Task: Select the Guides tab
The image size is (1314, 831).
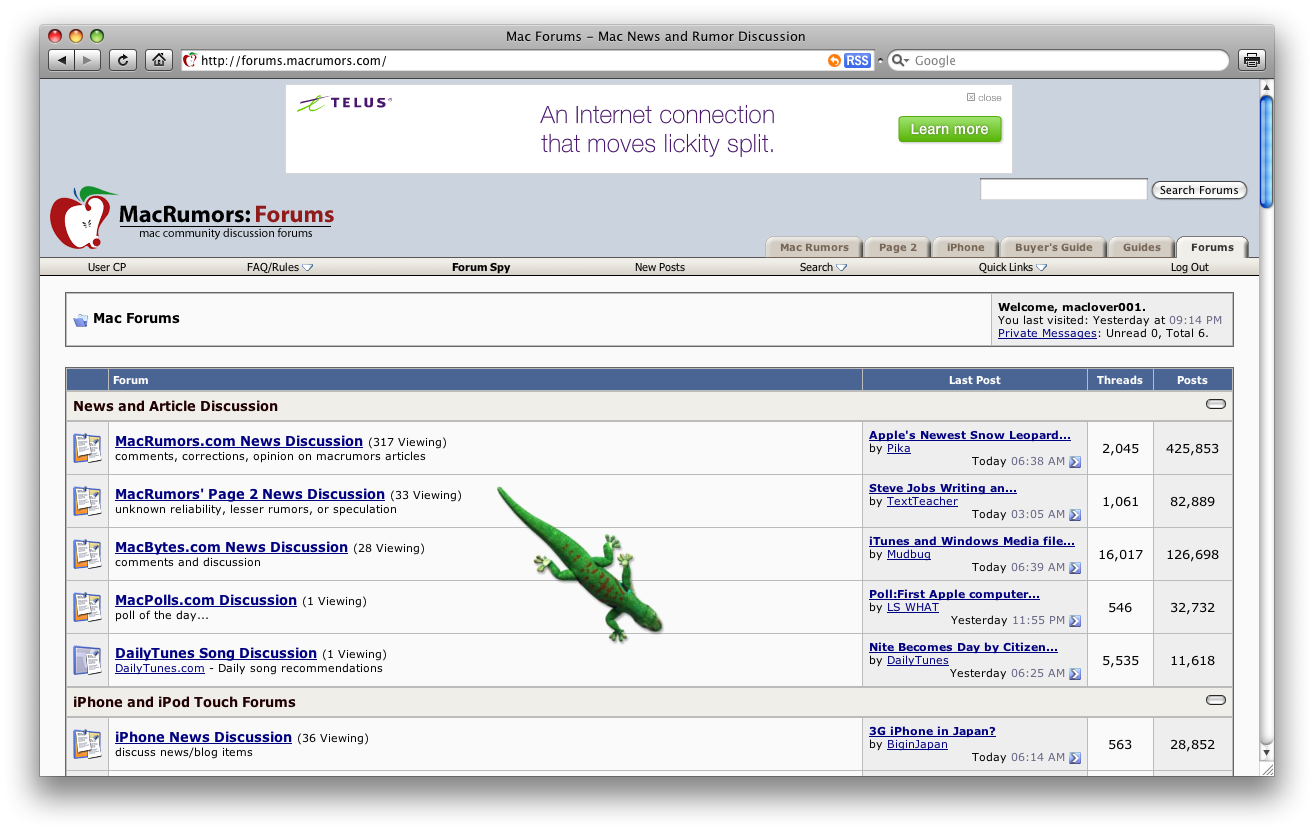Action: point(1142,247)
